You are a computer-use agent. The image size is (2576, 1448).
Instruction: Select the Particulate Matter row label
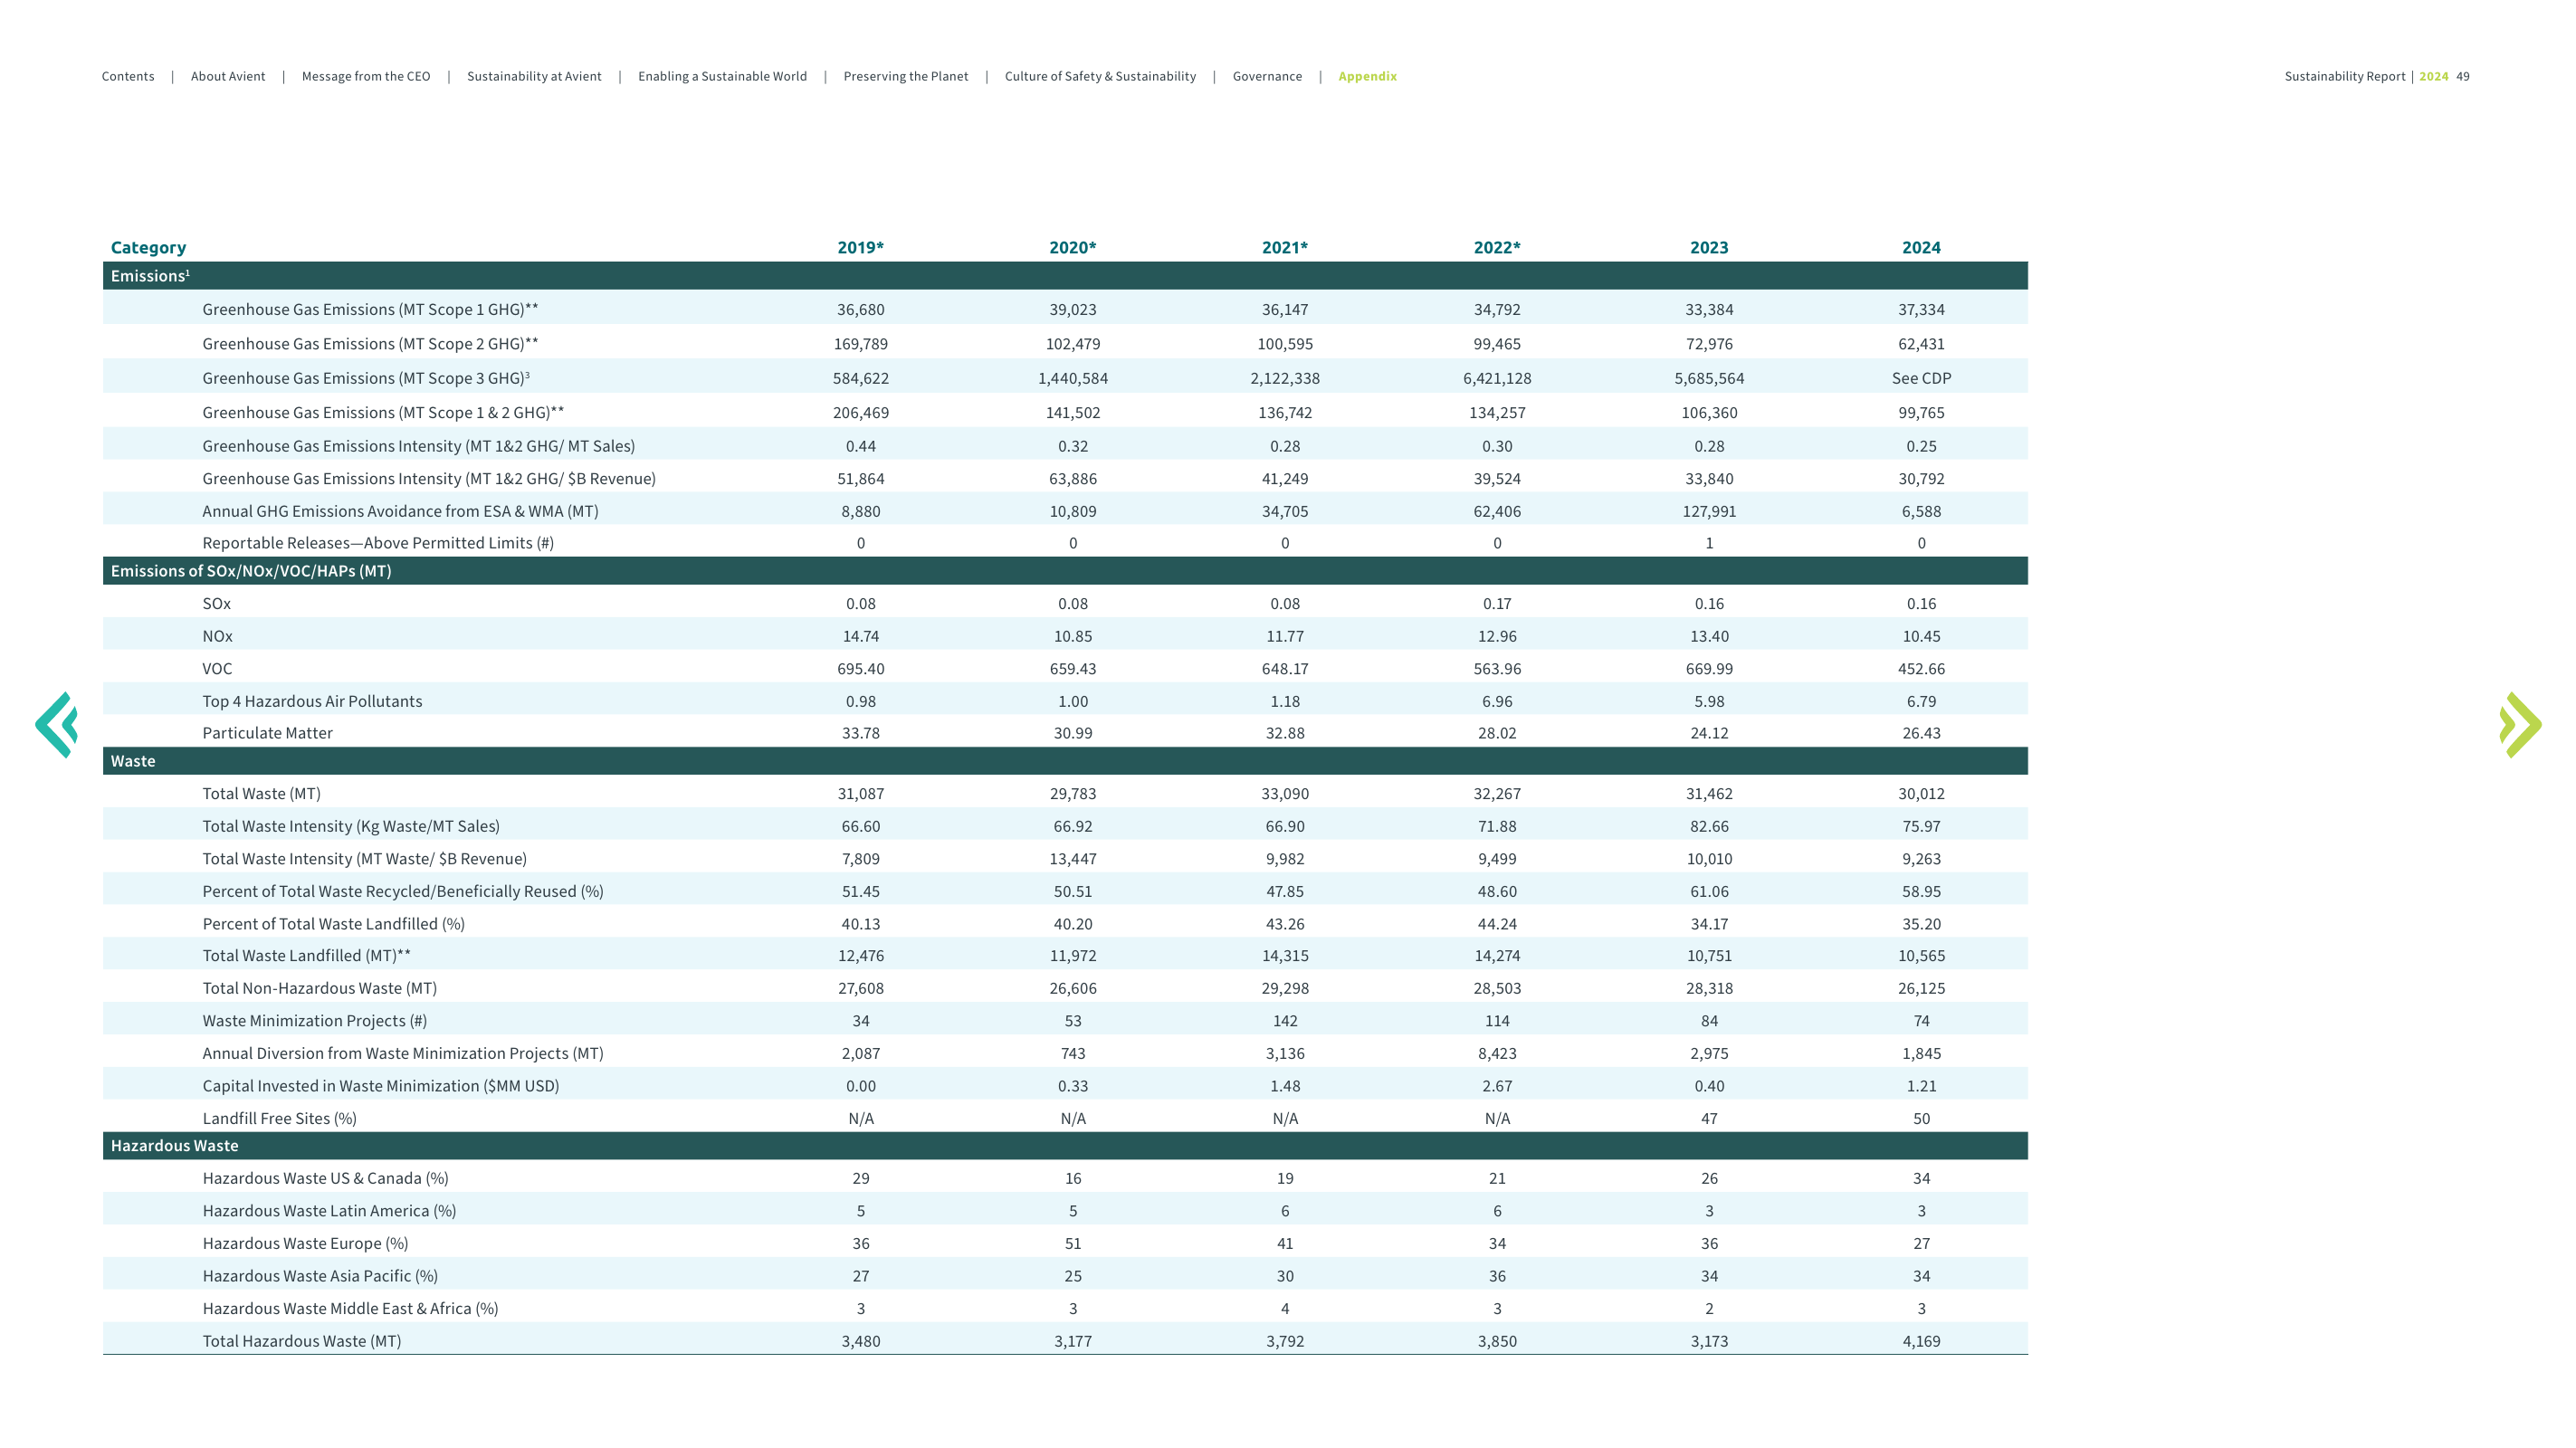pos(267,733)
